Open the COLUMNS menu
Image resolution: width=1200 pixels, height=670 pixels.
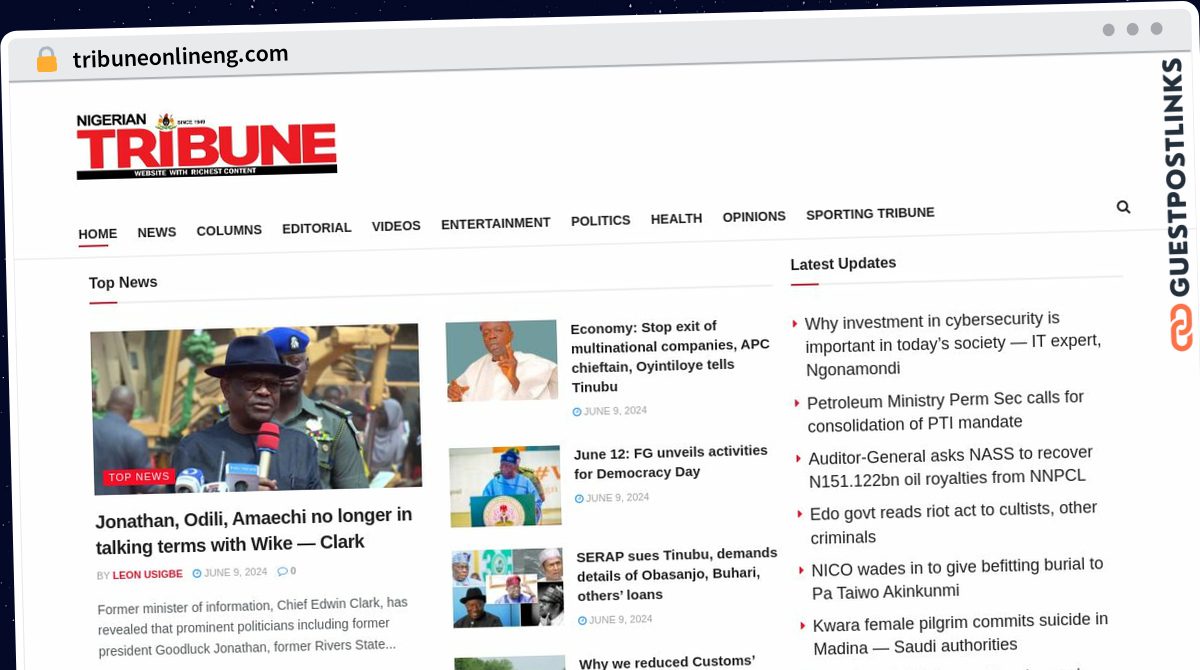pyautogui.click(x=229, y=230)
